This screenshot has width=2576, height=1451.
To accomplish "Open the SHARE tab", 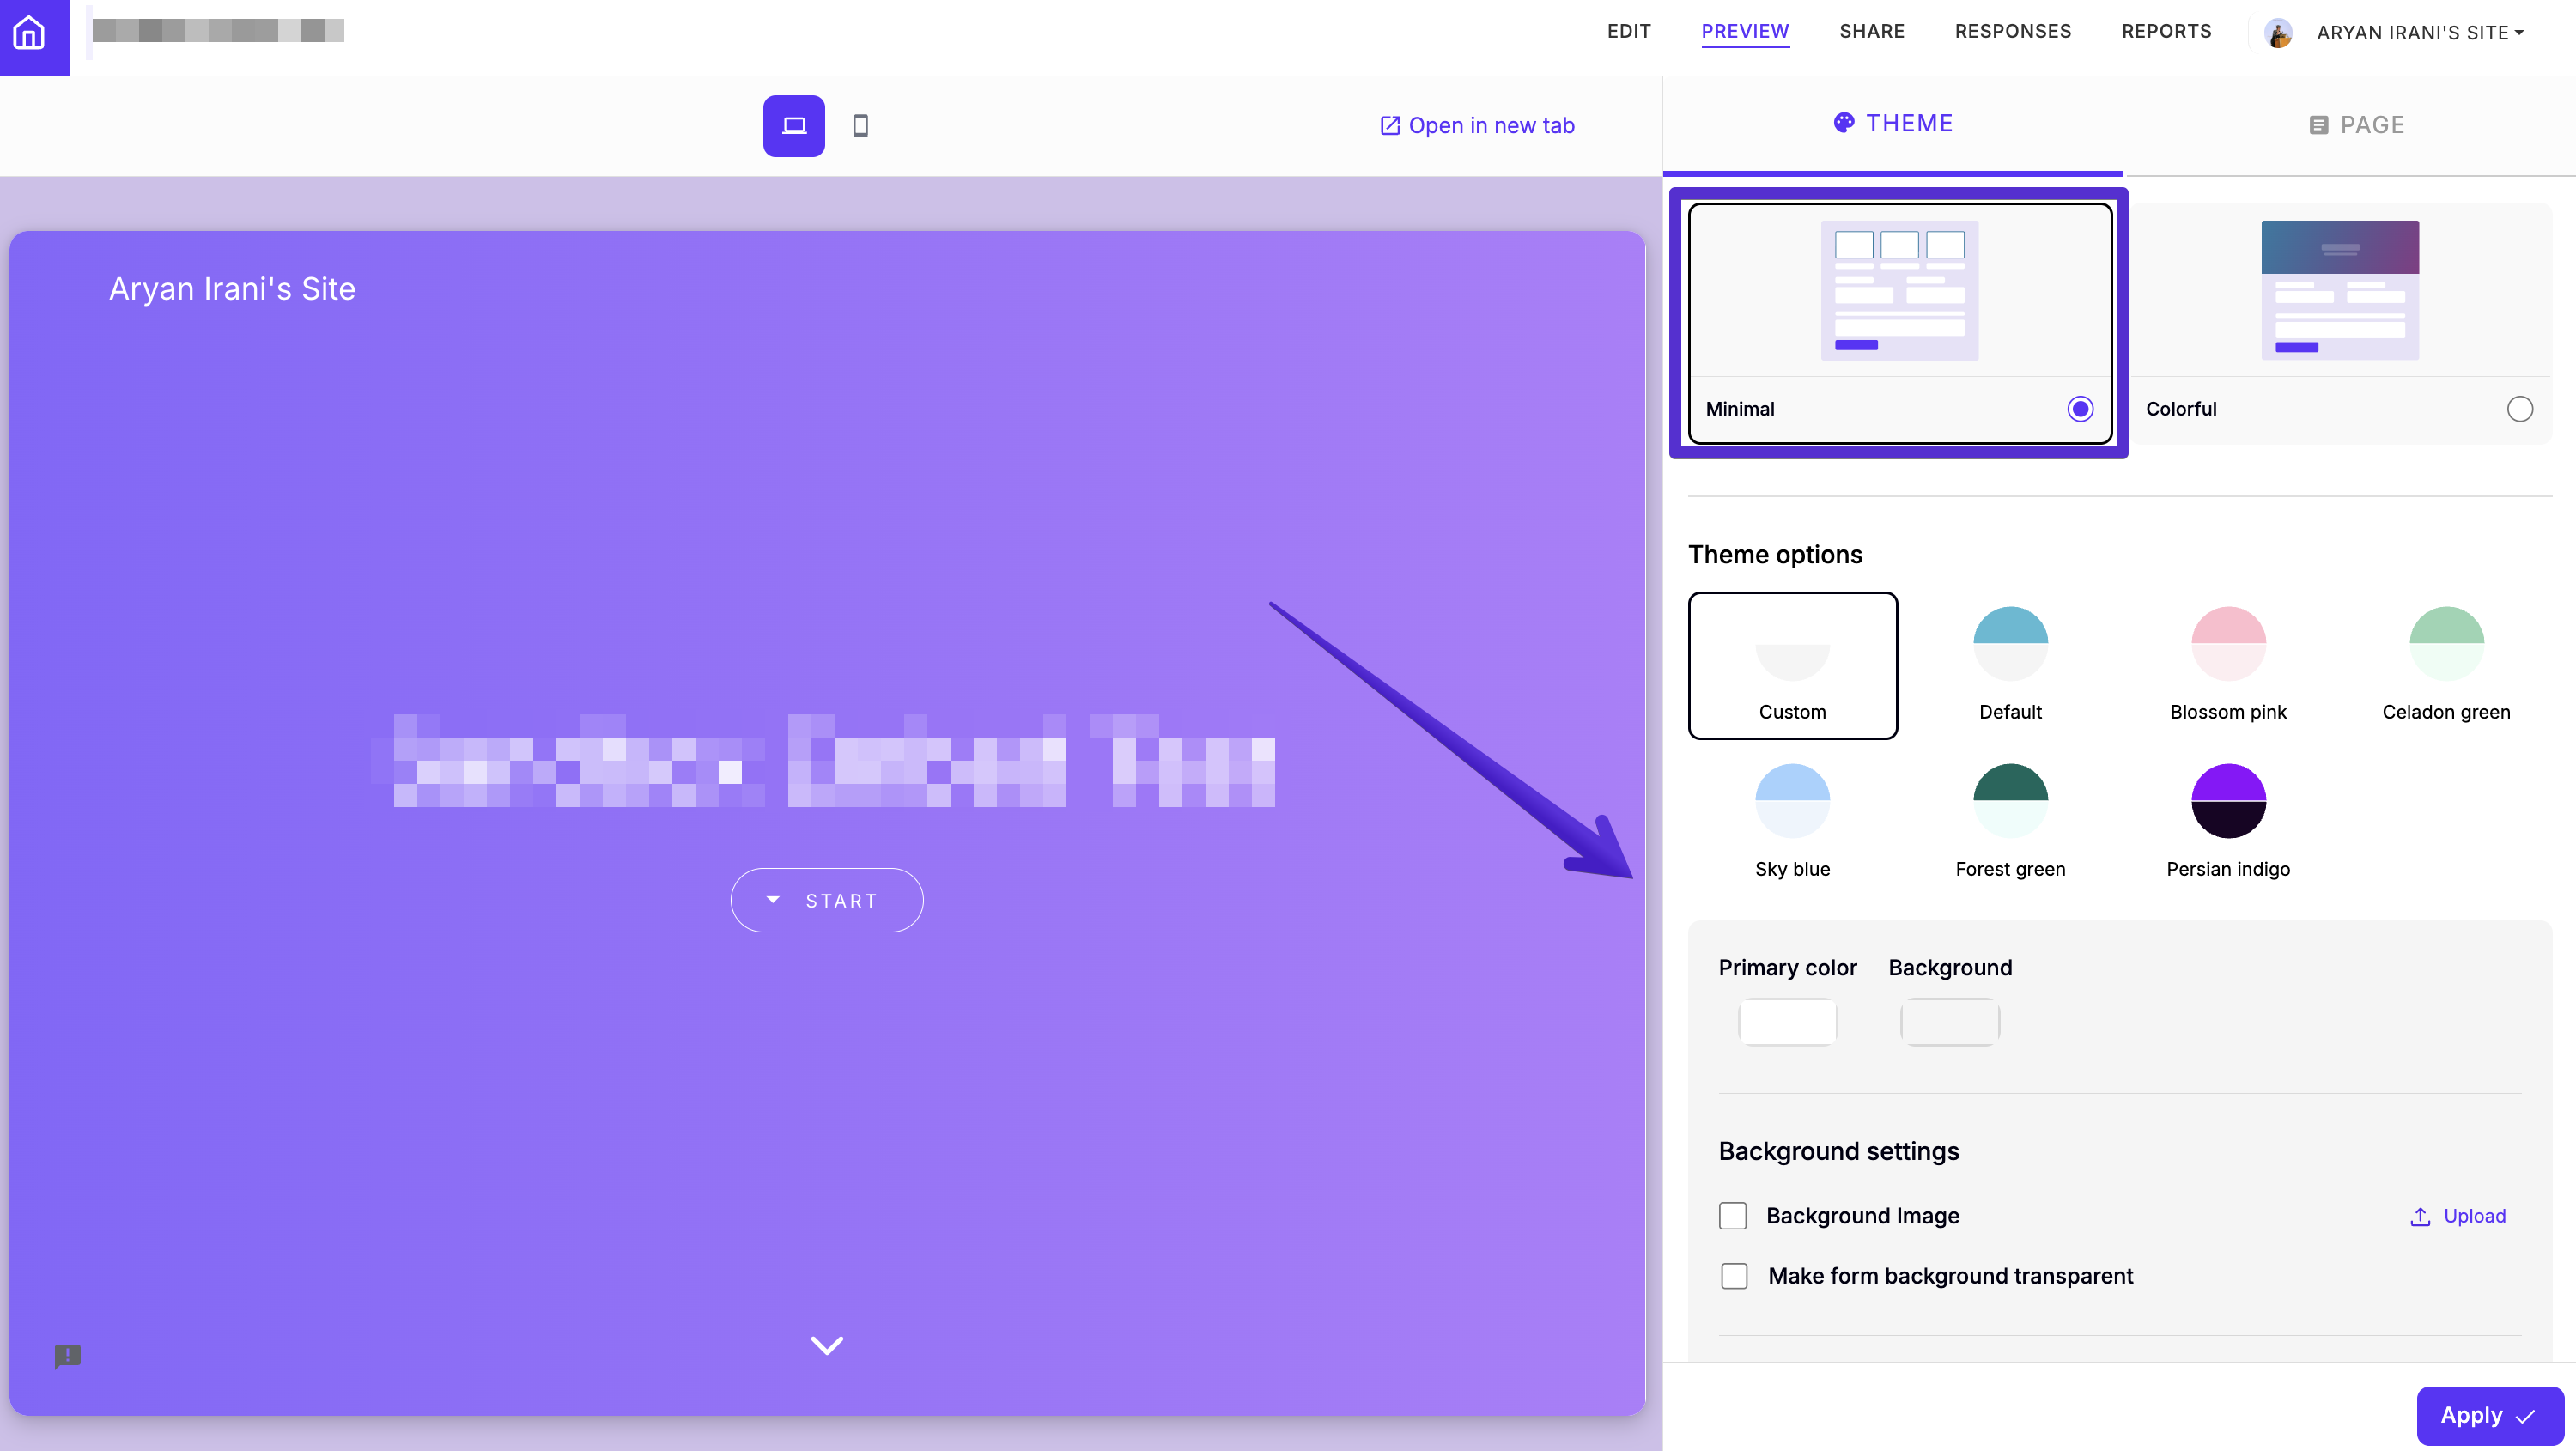I will [x=1872, y=31].
